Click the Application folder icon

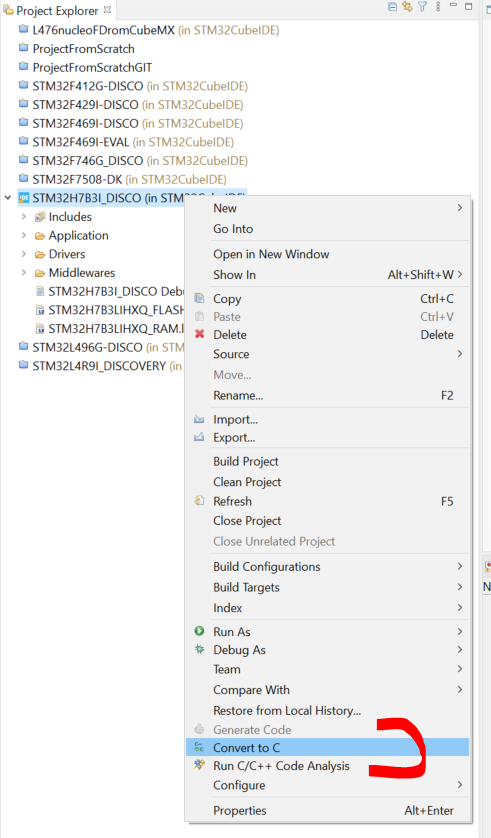click(40, 236)
